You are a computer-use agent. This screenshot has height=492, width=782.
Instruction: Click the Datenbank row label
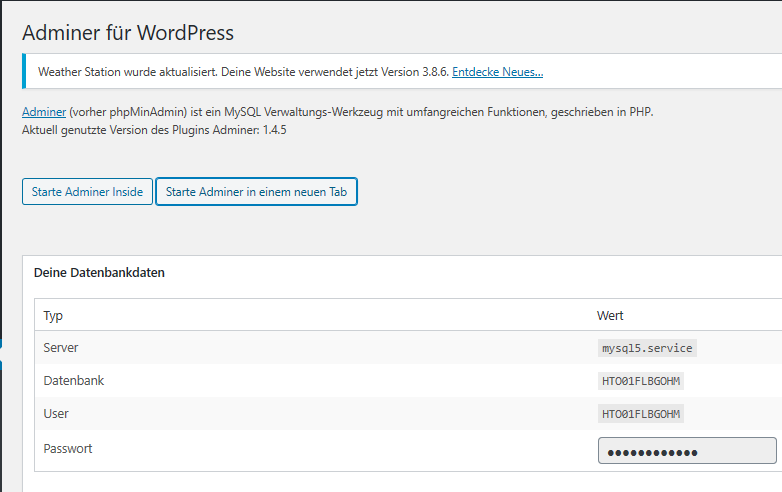(x=74, y=381)
